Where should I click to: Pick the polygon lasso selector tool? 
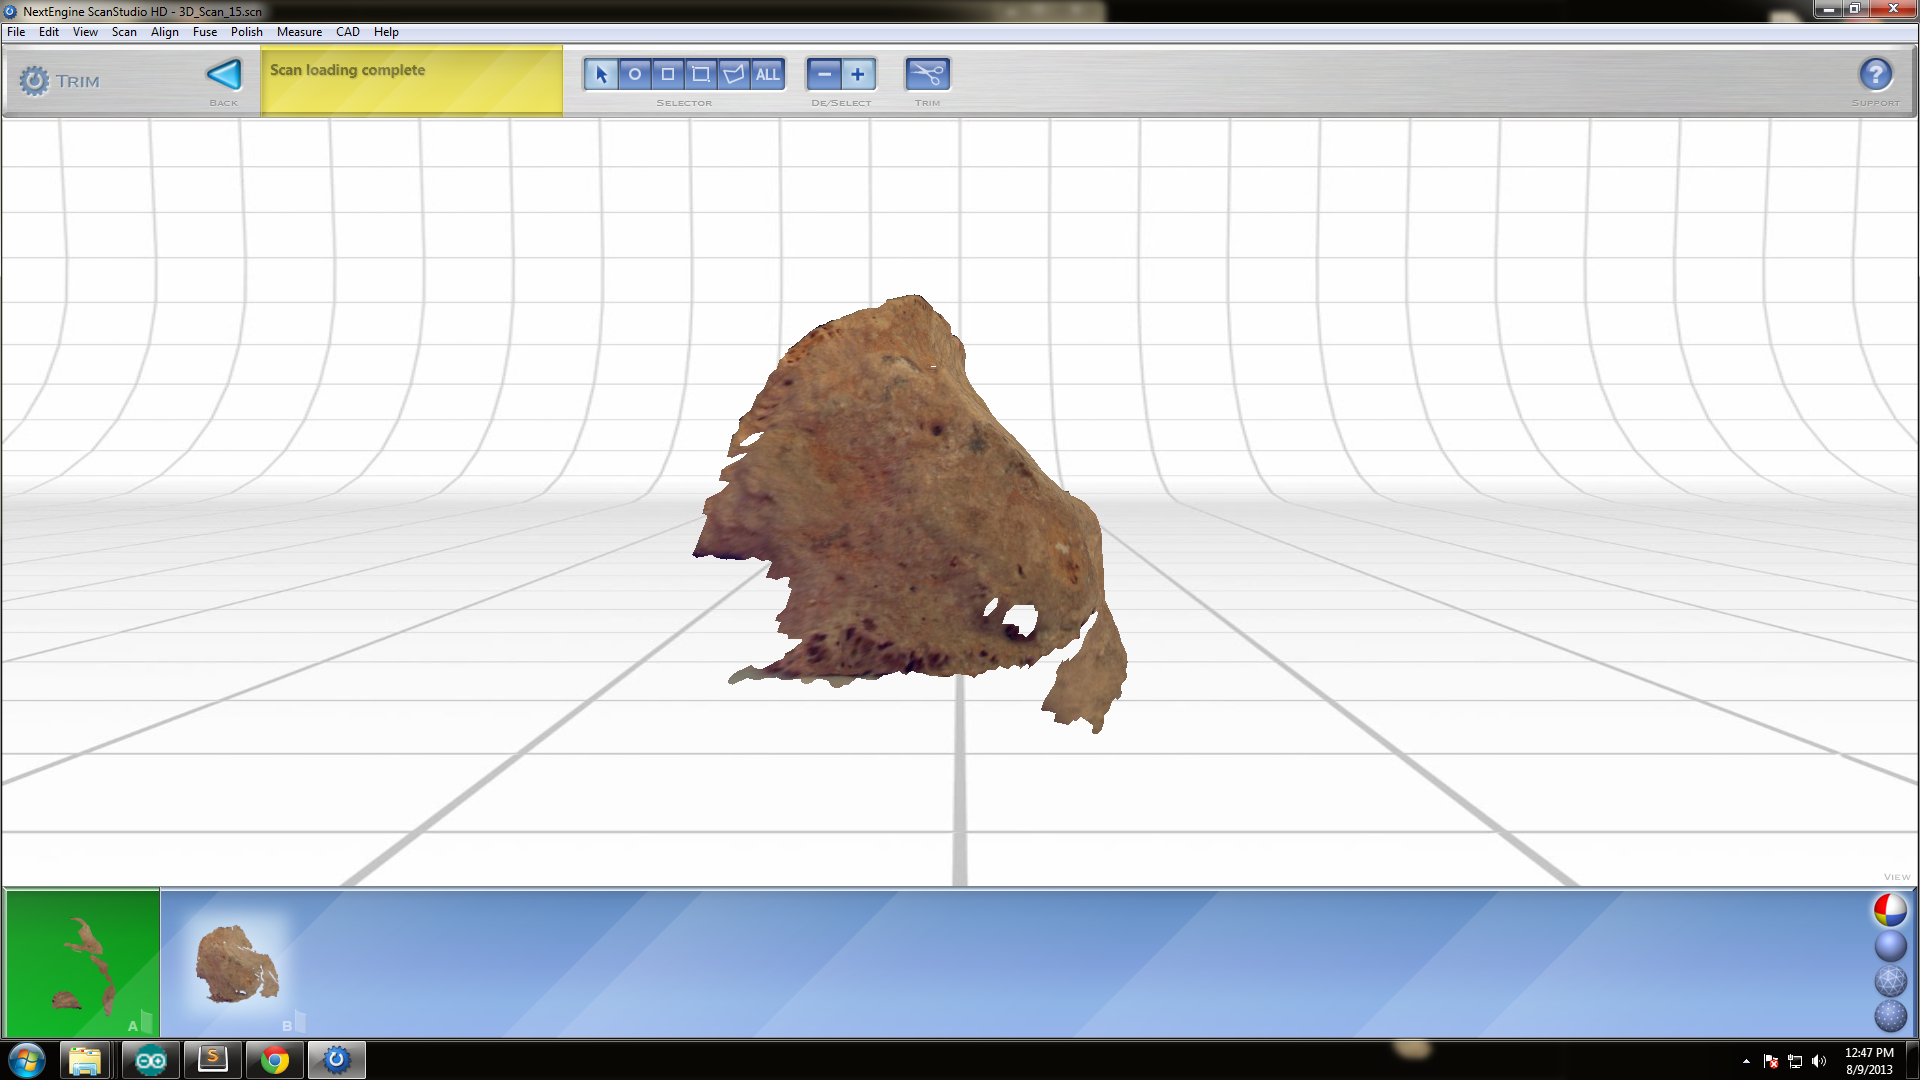pos(734,74)
